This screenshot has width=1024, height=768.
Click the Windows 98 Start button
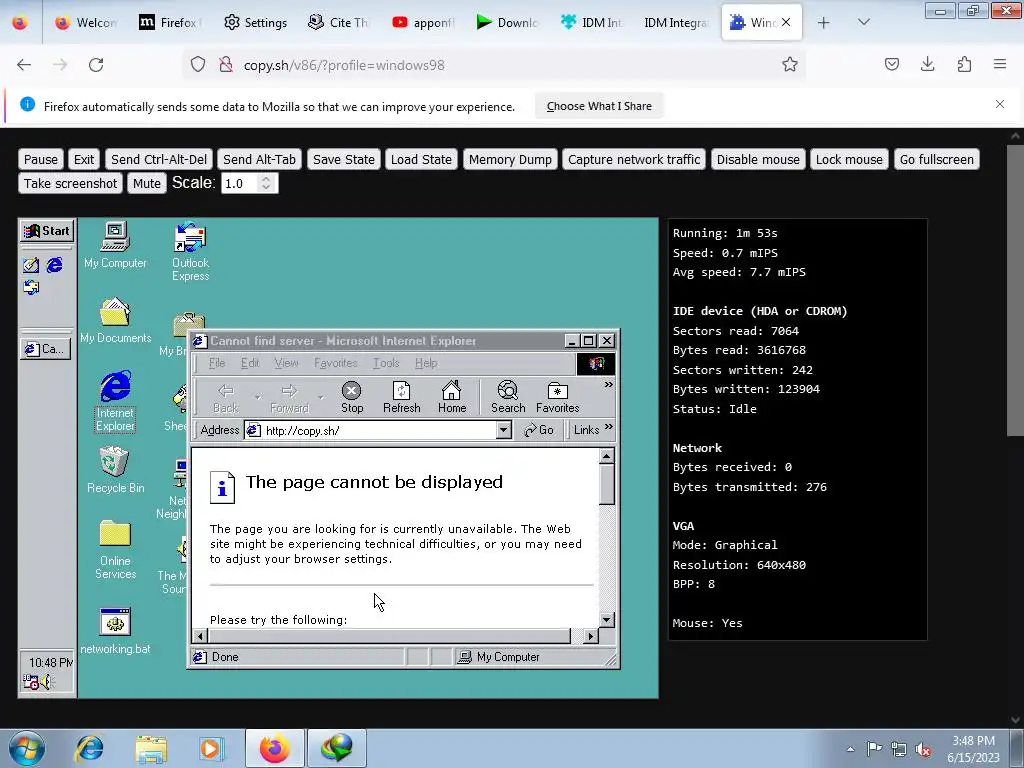tap(47, 231)
